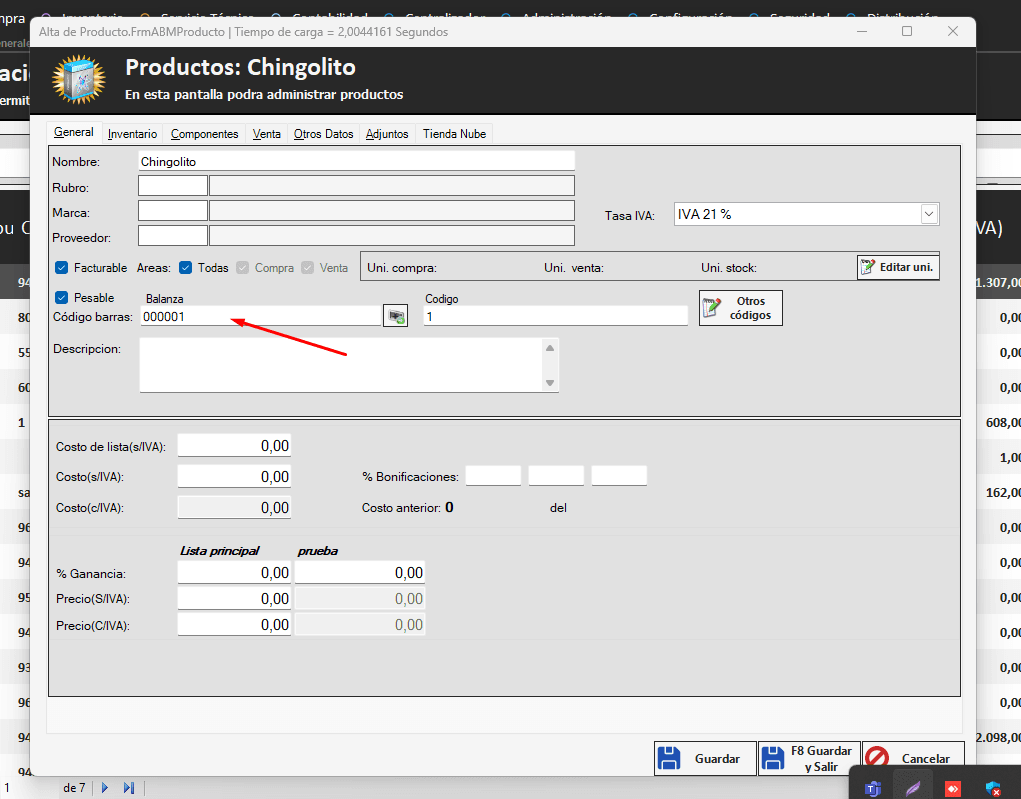Select the Componentes tab

[204, 134]
